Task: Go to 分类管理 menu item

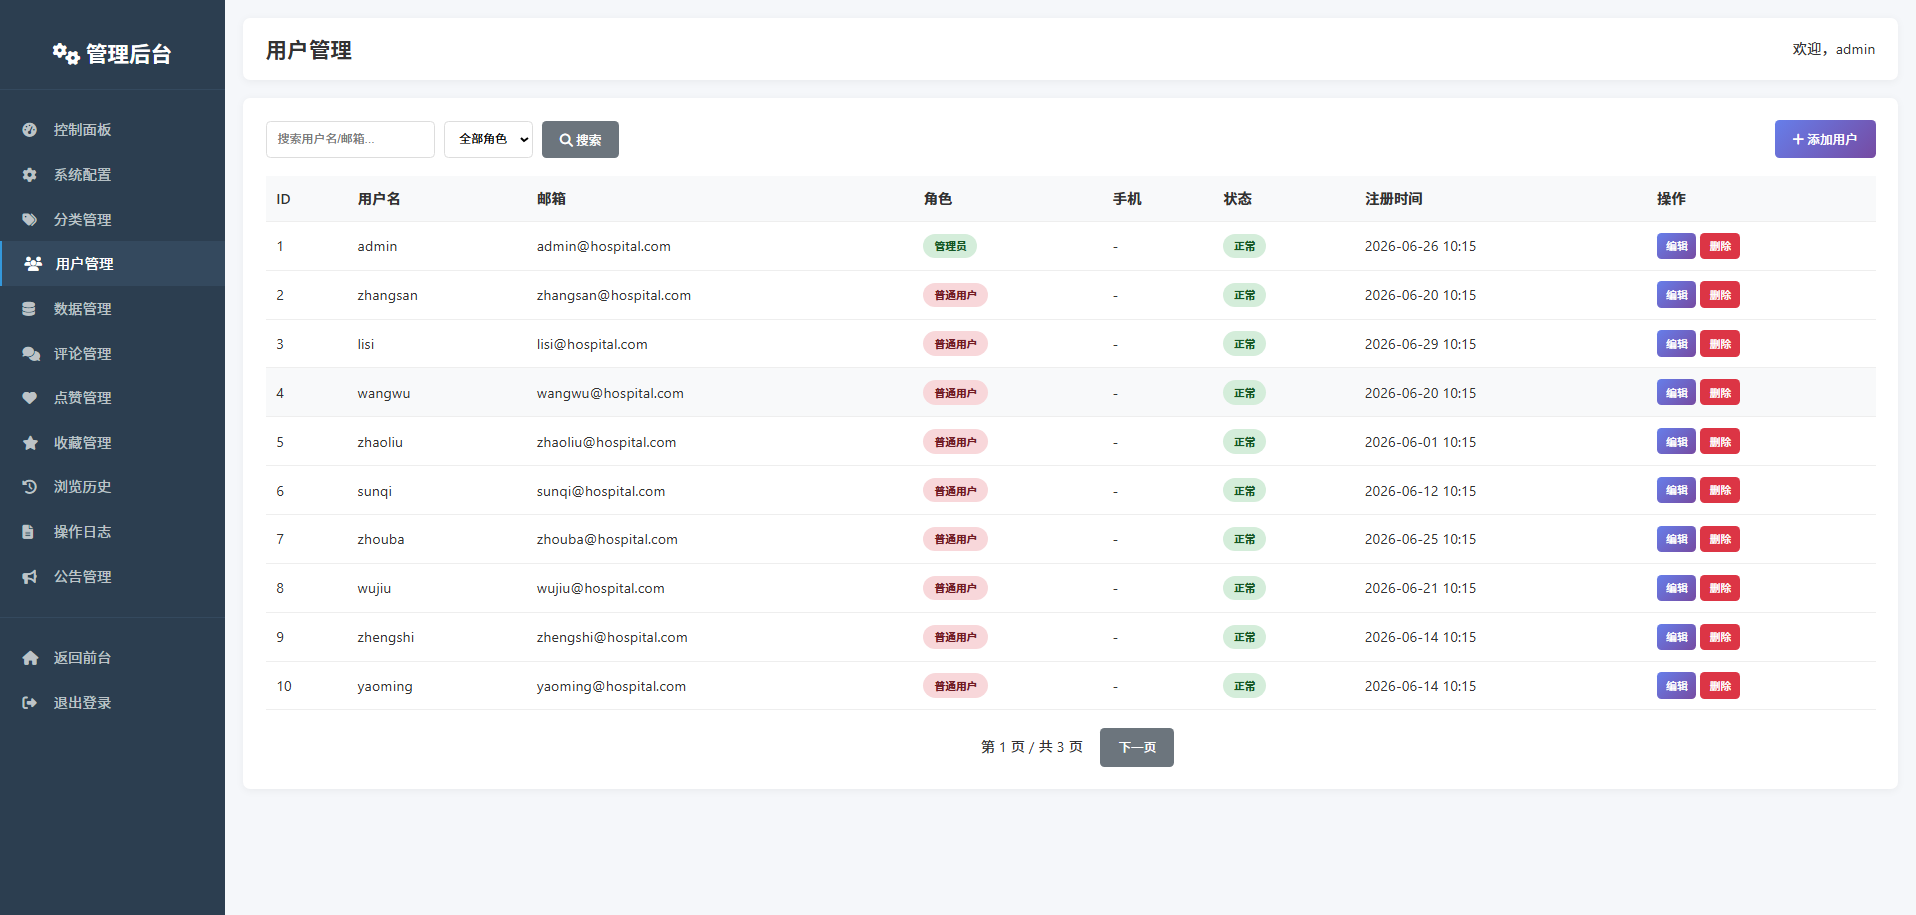Action: tap(112, 220)
